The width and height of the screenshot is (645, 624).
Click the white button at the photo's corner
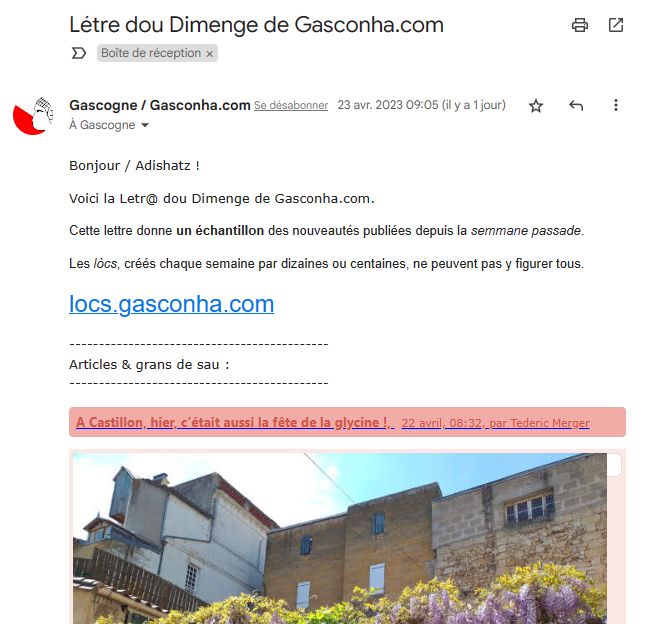614,465
